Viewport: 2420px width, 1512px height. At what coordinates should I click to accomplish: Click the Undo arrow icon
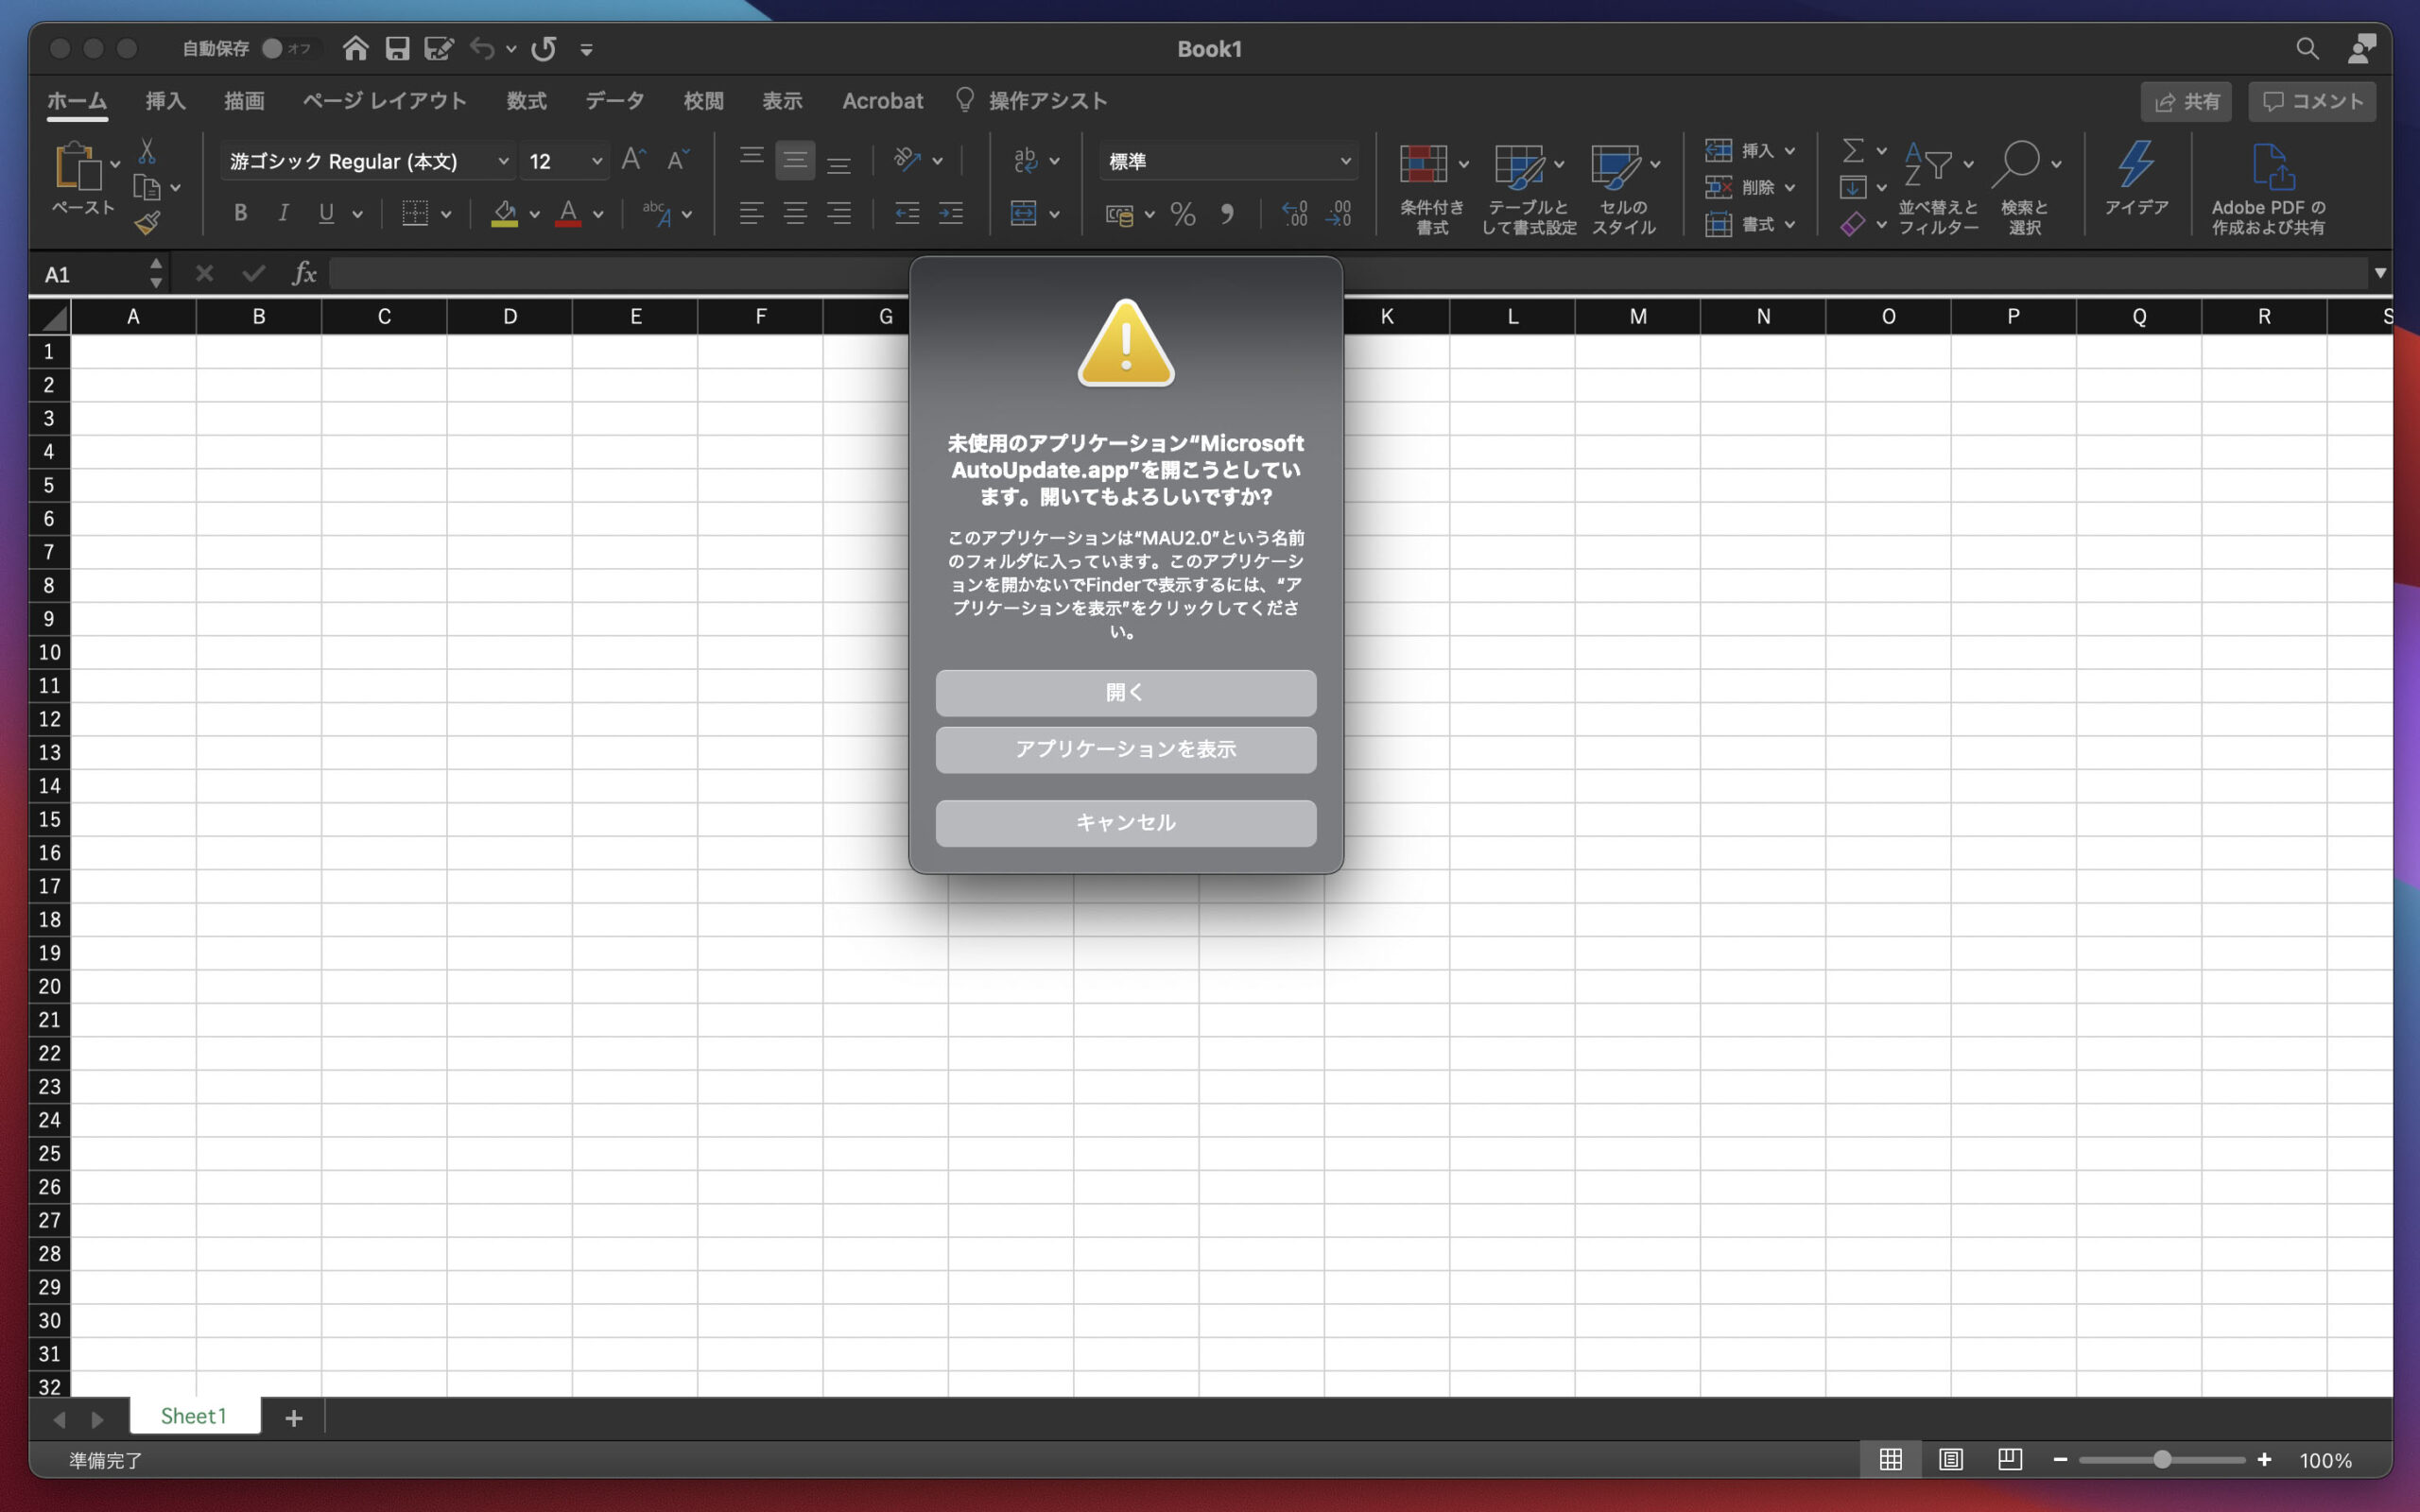point(482,48)
